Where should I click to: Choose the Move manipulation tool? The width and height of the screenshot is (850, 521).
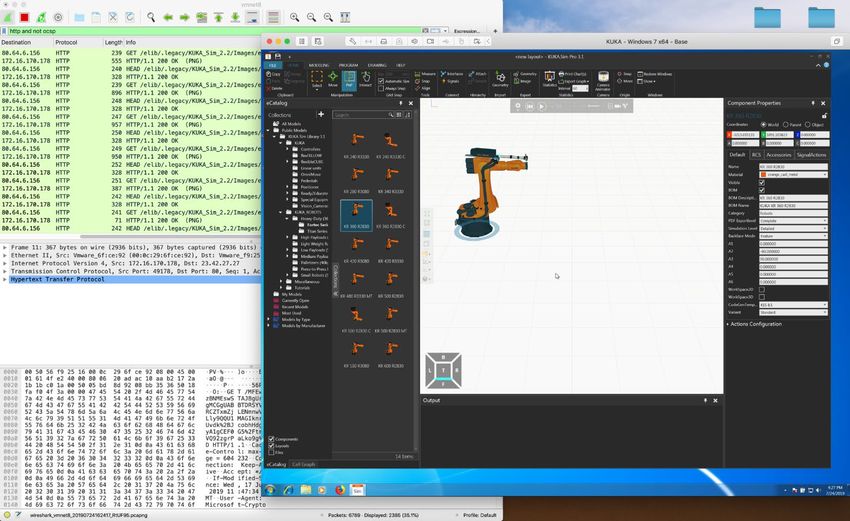tap(333, 79)
